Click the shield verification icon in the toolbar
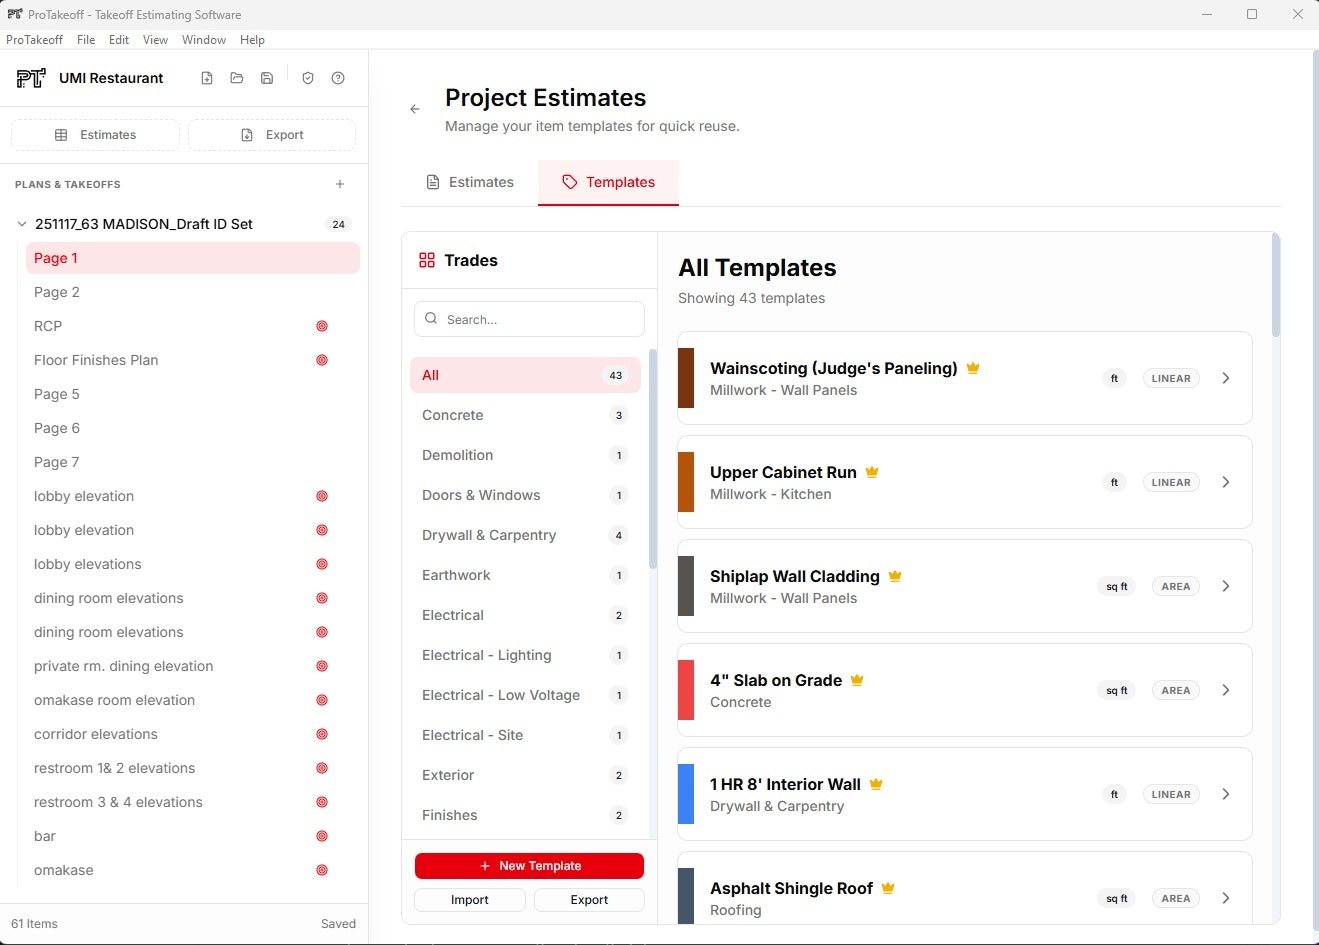 tap(308, 77)
